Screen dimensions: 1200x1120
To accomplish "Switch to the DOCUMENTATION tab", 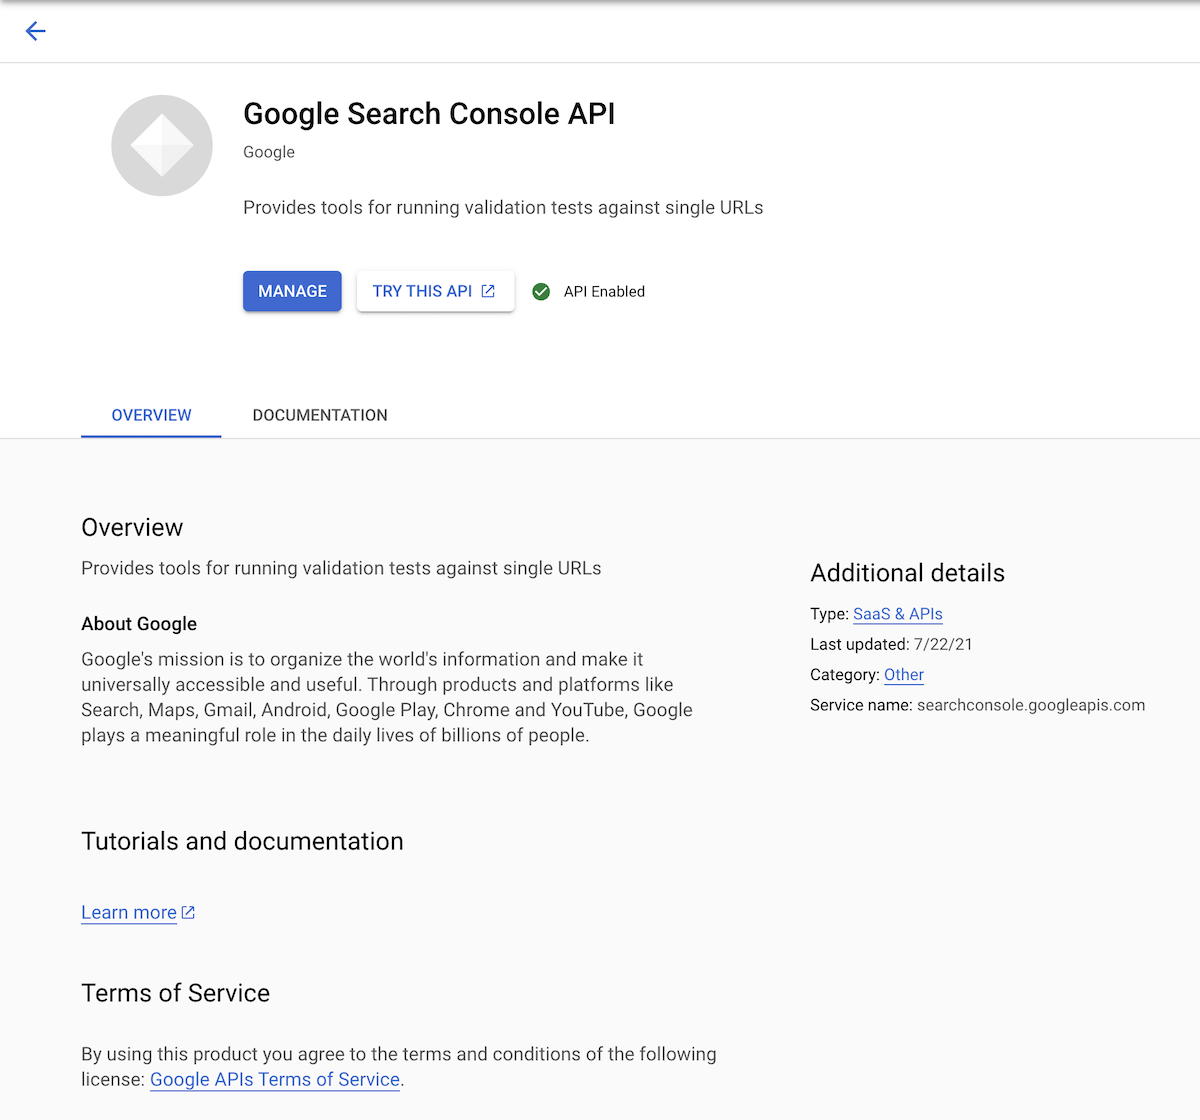I will (320, 415).
